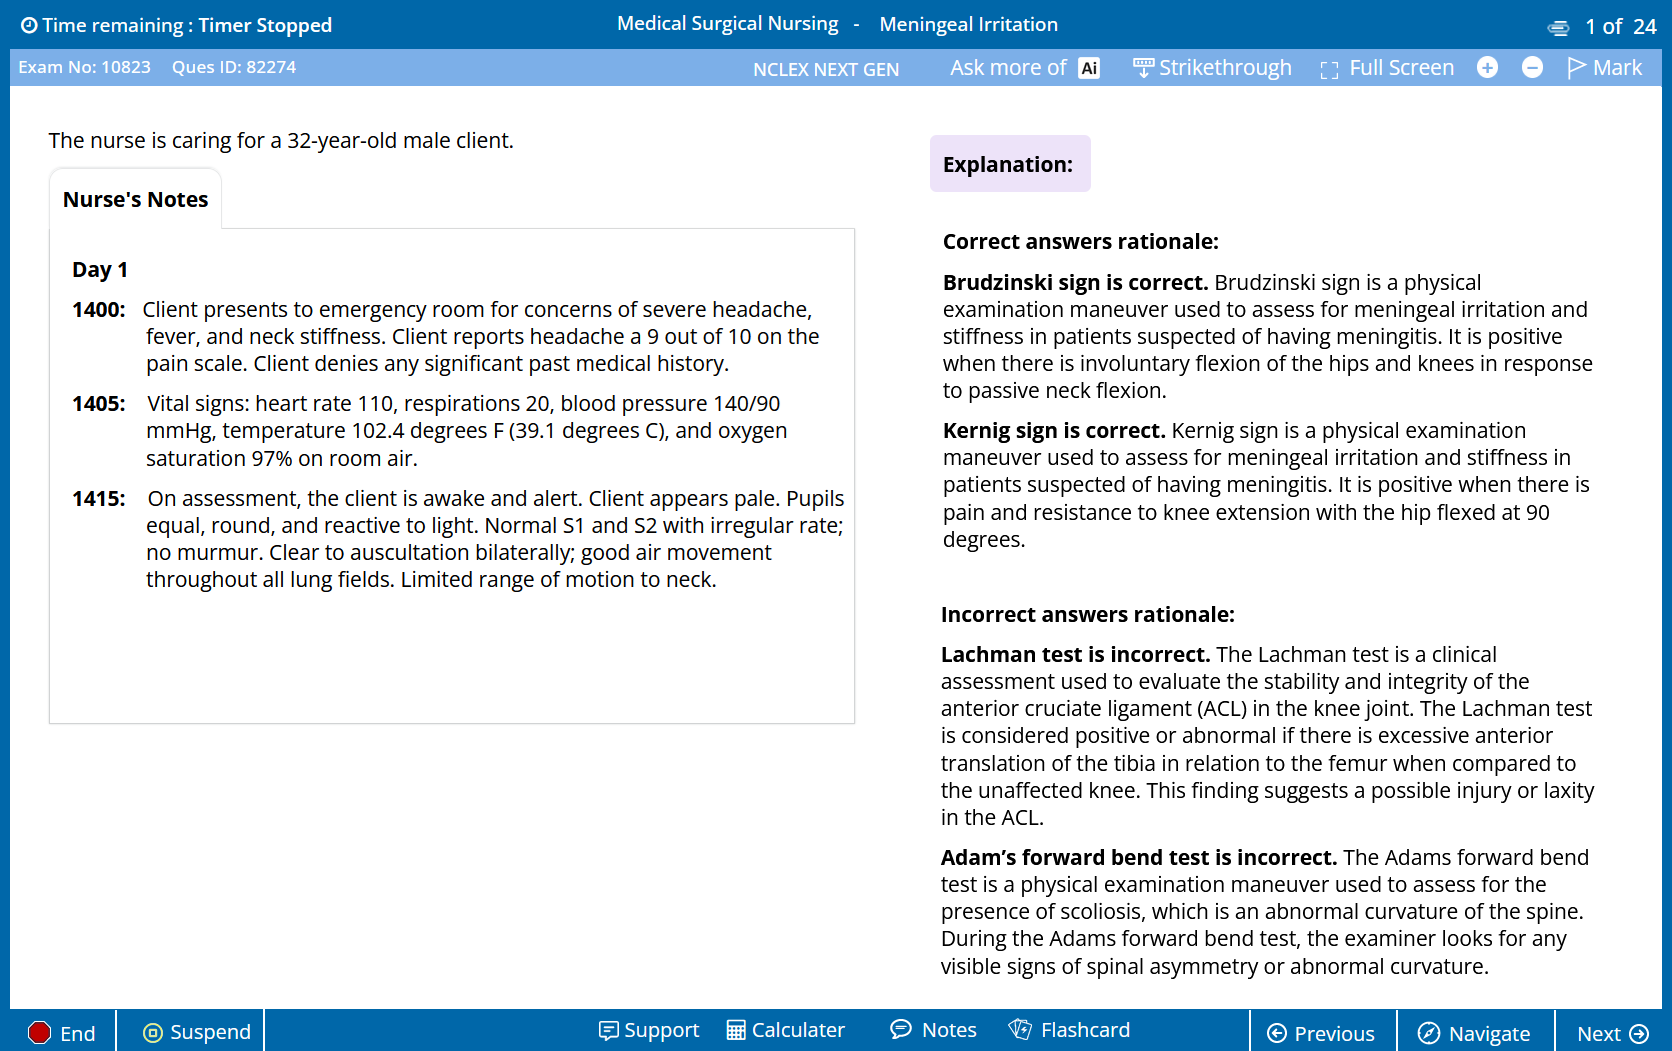Click 'Lachman test is incorrect.' text
The image size is (1672, 1051).
point(1075,655)
